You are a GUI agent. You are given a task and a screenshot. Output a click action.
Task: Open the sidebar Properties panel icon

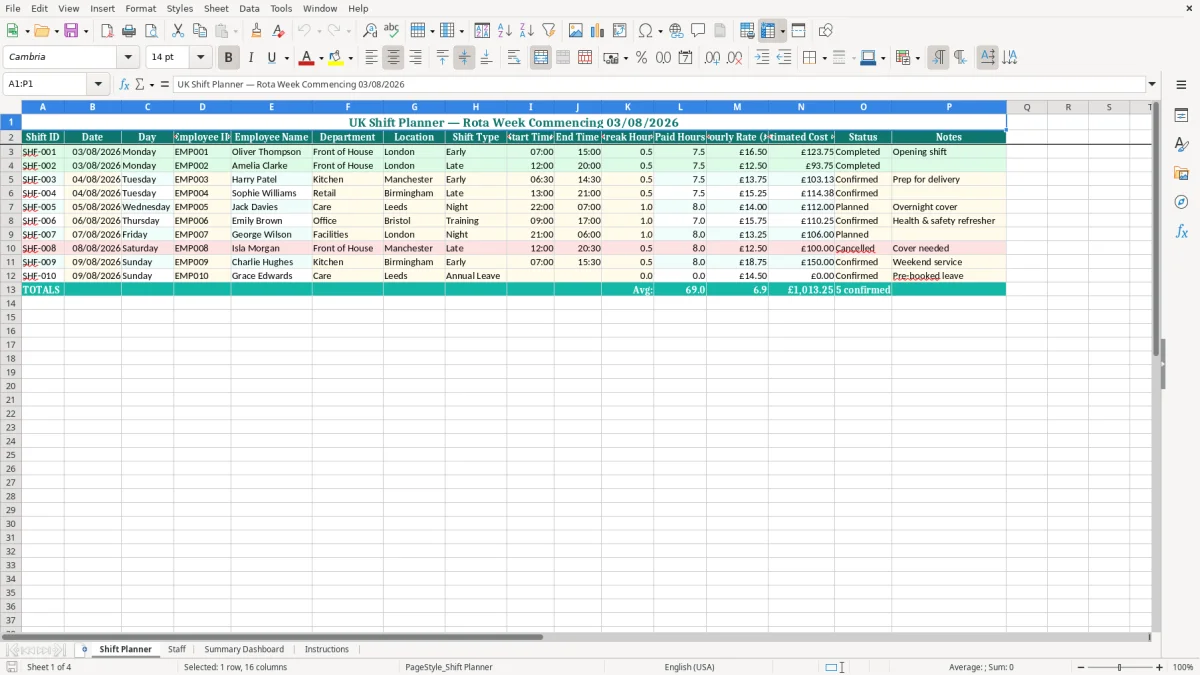[x=1181, y=116]
